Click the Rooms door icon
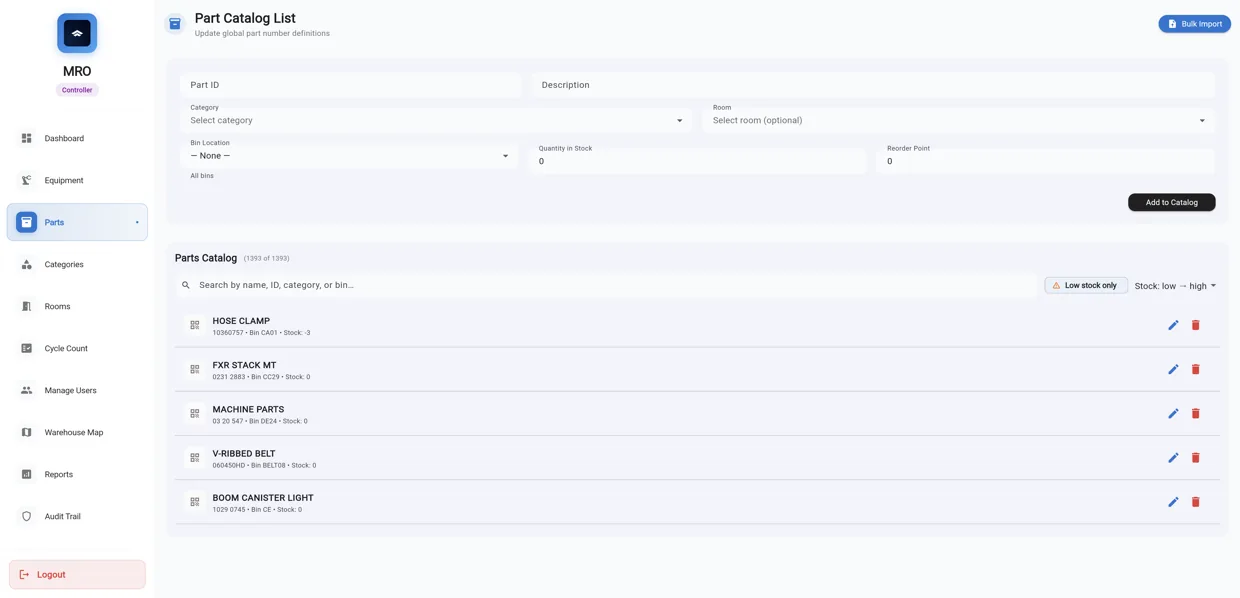This screenshot has height=598, width=1240. pos(27,306)
